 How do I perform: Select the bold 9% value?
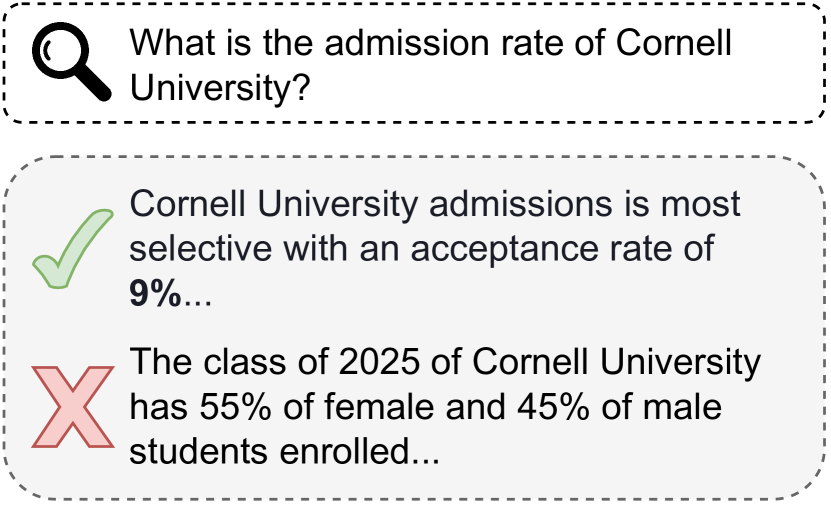coord(155,293)
